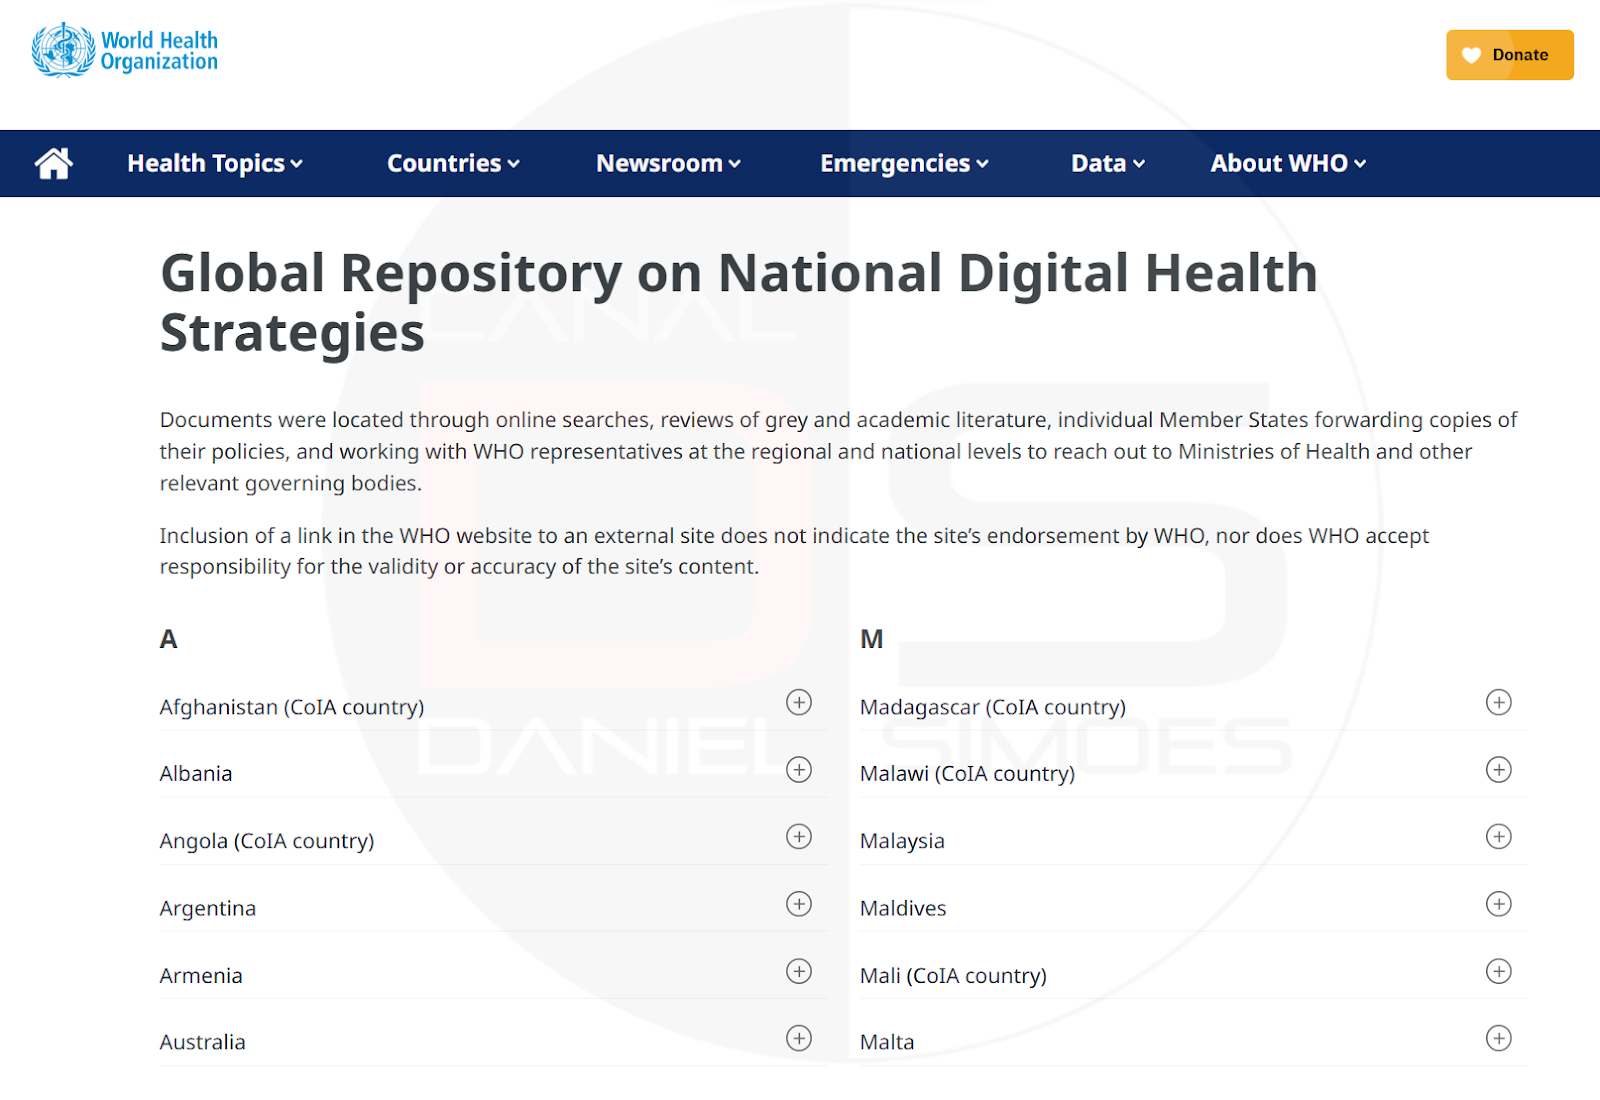Expand Argentina entry with plus icon

(799, 904)
